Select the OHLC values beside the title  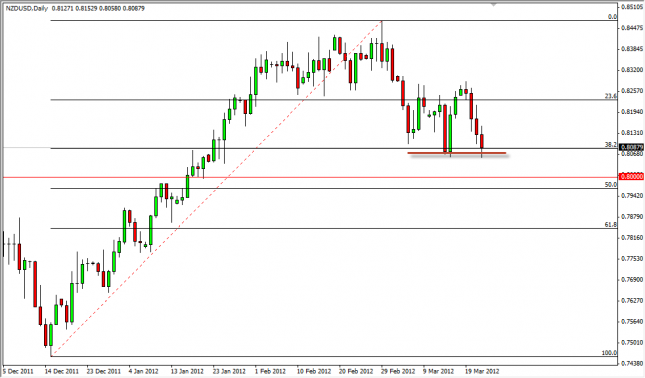[x=98, y=8]
